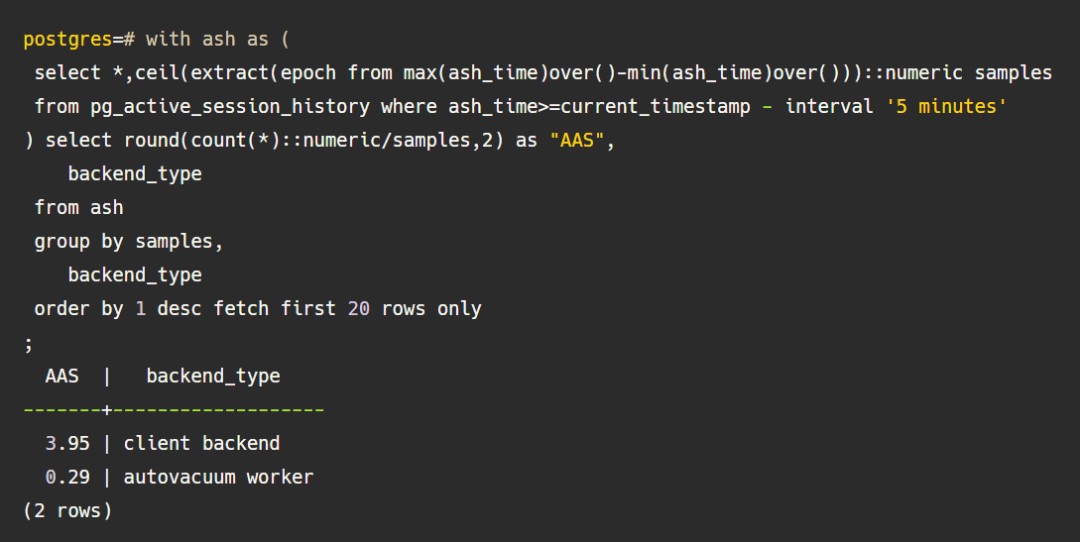1080x542 pixels.
Task: Click the number 20 in fetch clause
Action: click(358, 308)
